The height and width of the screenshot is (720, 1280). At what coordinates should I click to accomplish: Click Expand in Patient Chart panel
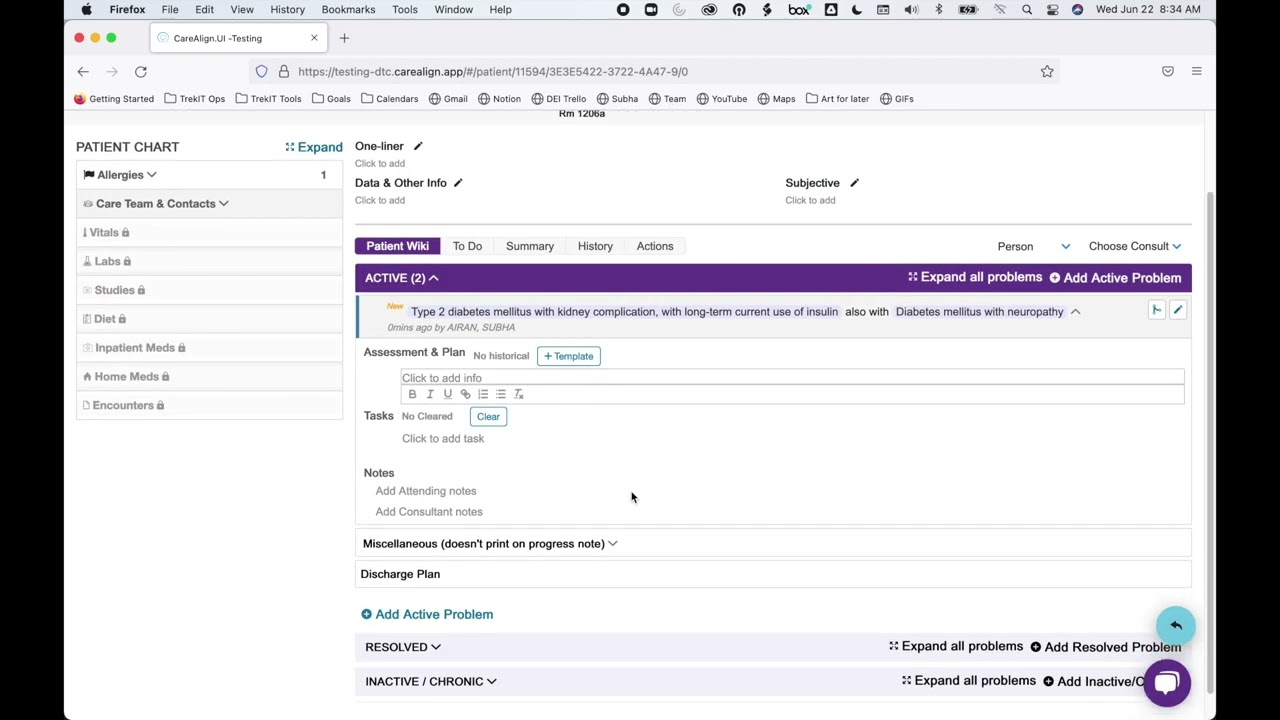[x=314, y=147]
